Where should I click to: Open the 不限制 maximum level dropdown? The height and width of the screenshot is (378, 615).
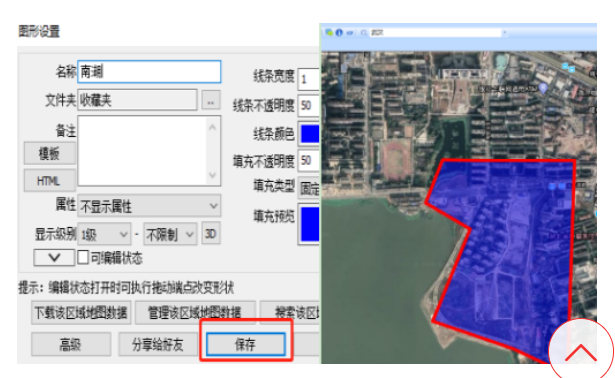pos(170,234)
